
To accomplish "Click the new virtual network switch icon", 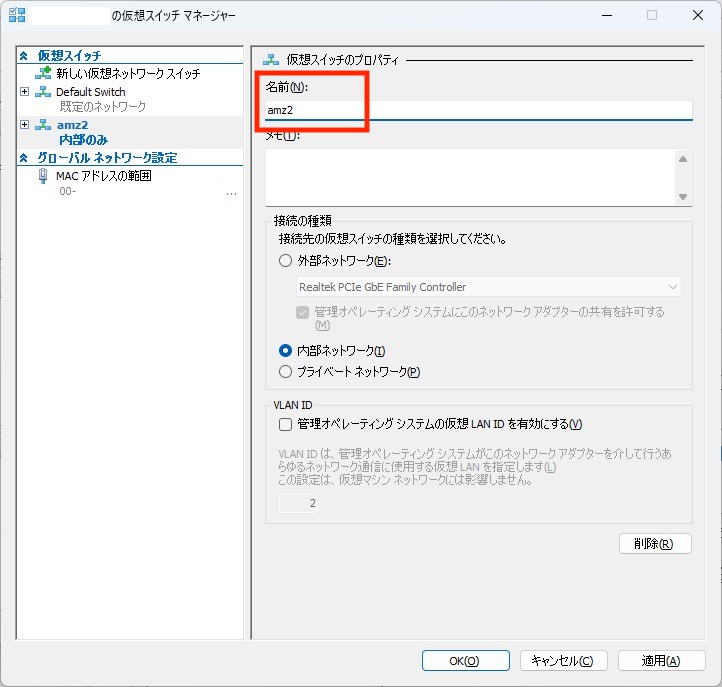I will 43,74.
